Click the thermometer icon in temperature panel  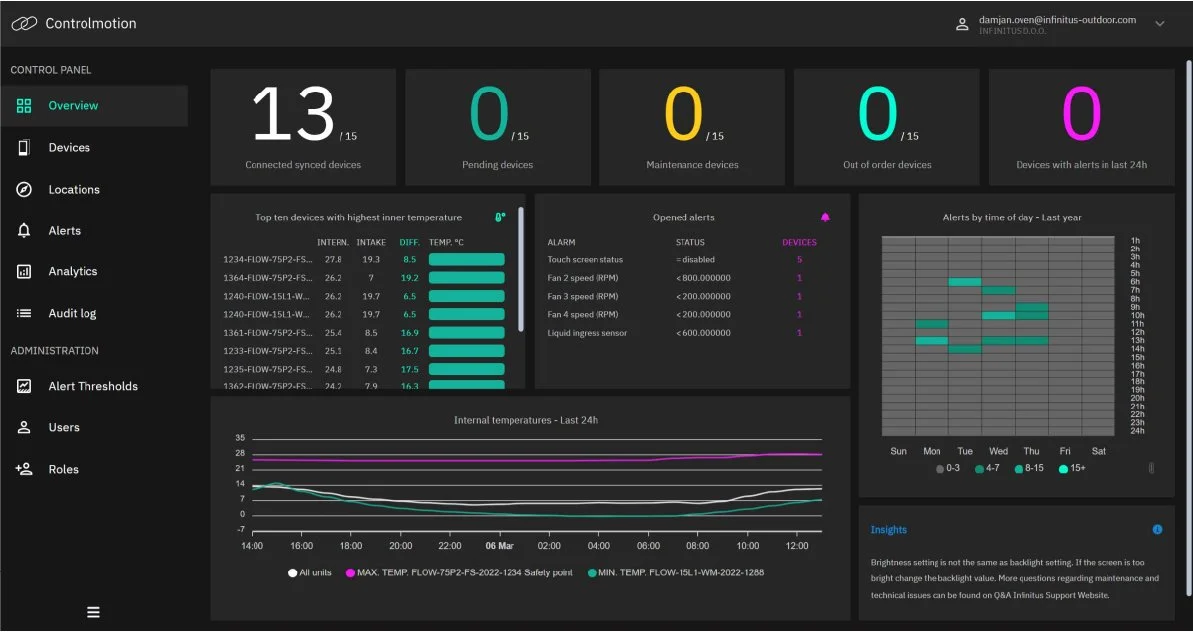tap(500, 218)
